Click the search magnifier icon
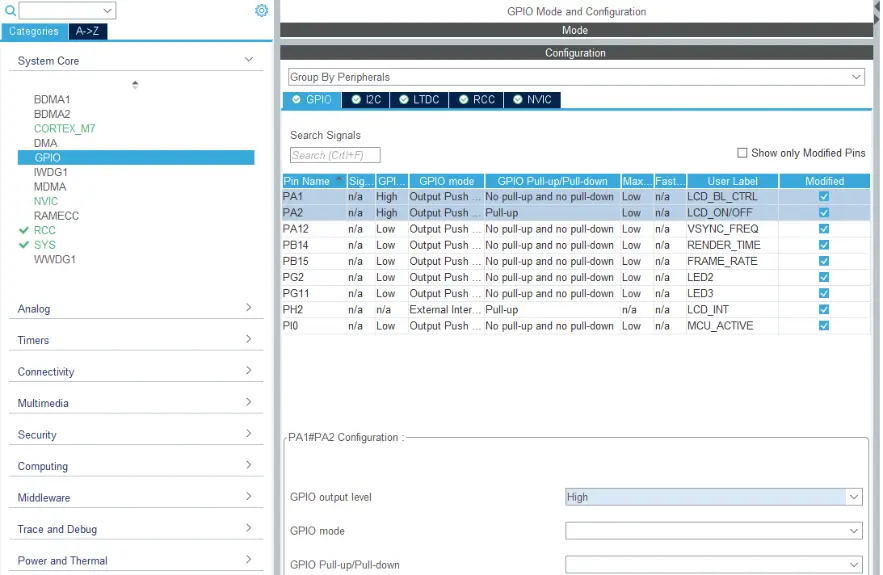The height and width of the screenshot is (575, 883). (10, 11)
